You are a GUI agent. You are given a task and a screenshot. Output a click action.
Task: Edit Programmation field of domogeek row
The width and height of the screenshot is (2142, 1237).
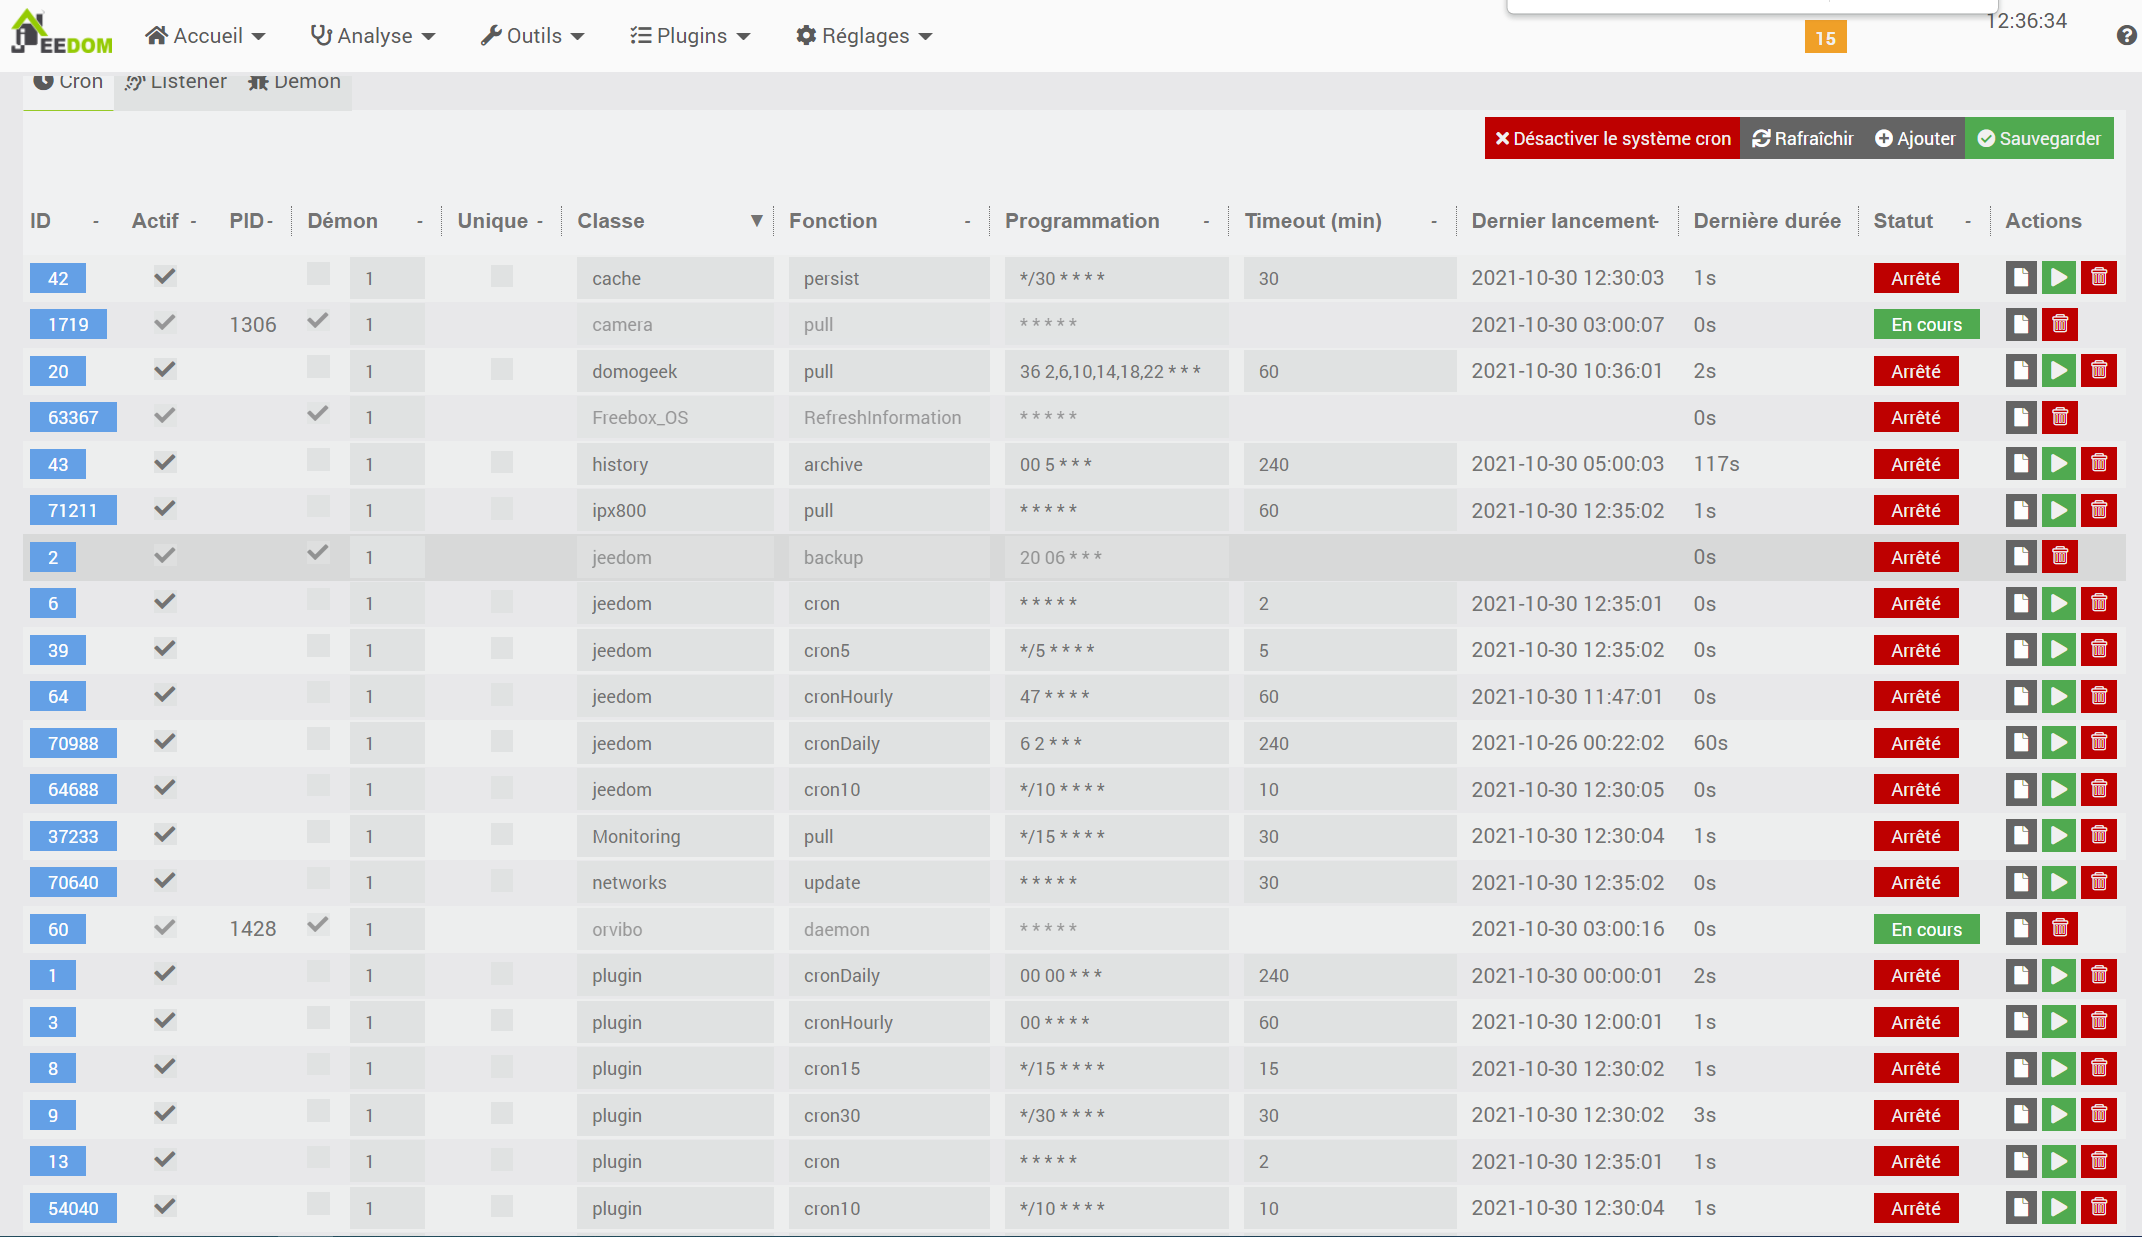(x=1115, y=372)
